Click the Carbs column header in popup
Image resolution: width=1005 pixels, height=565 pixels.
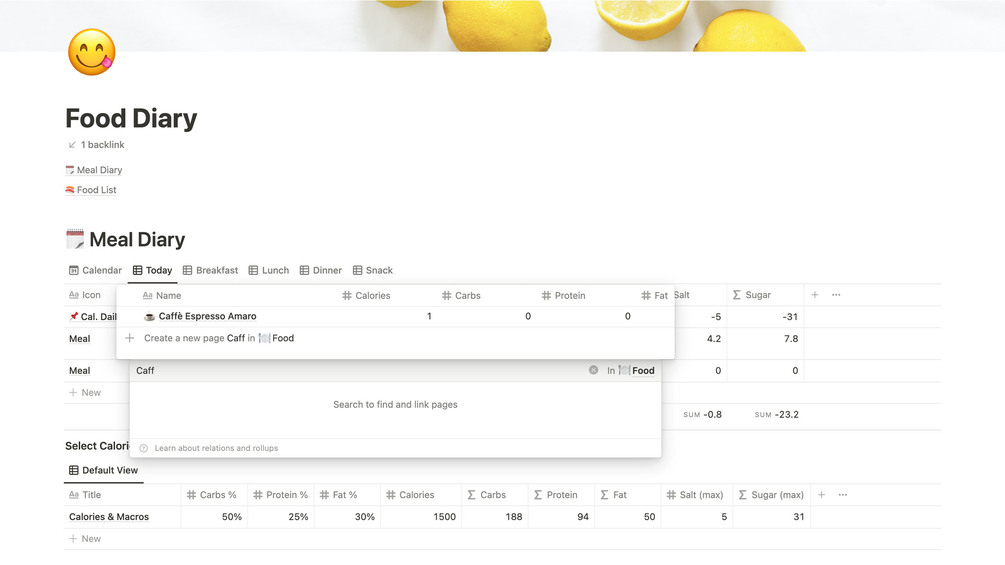[461, 295]
